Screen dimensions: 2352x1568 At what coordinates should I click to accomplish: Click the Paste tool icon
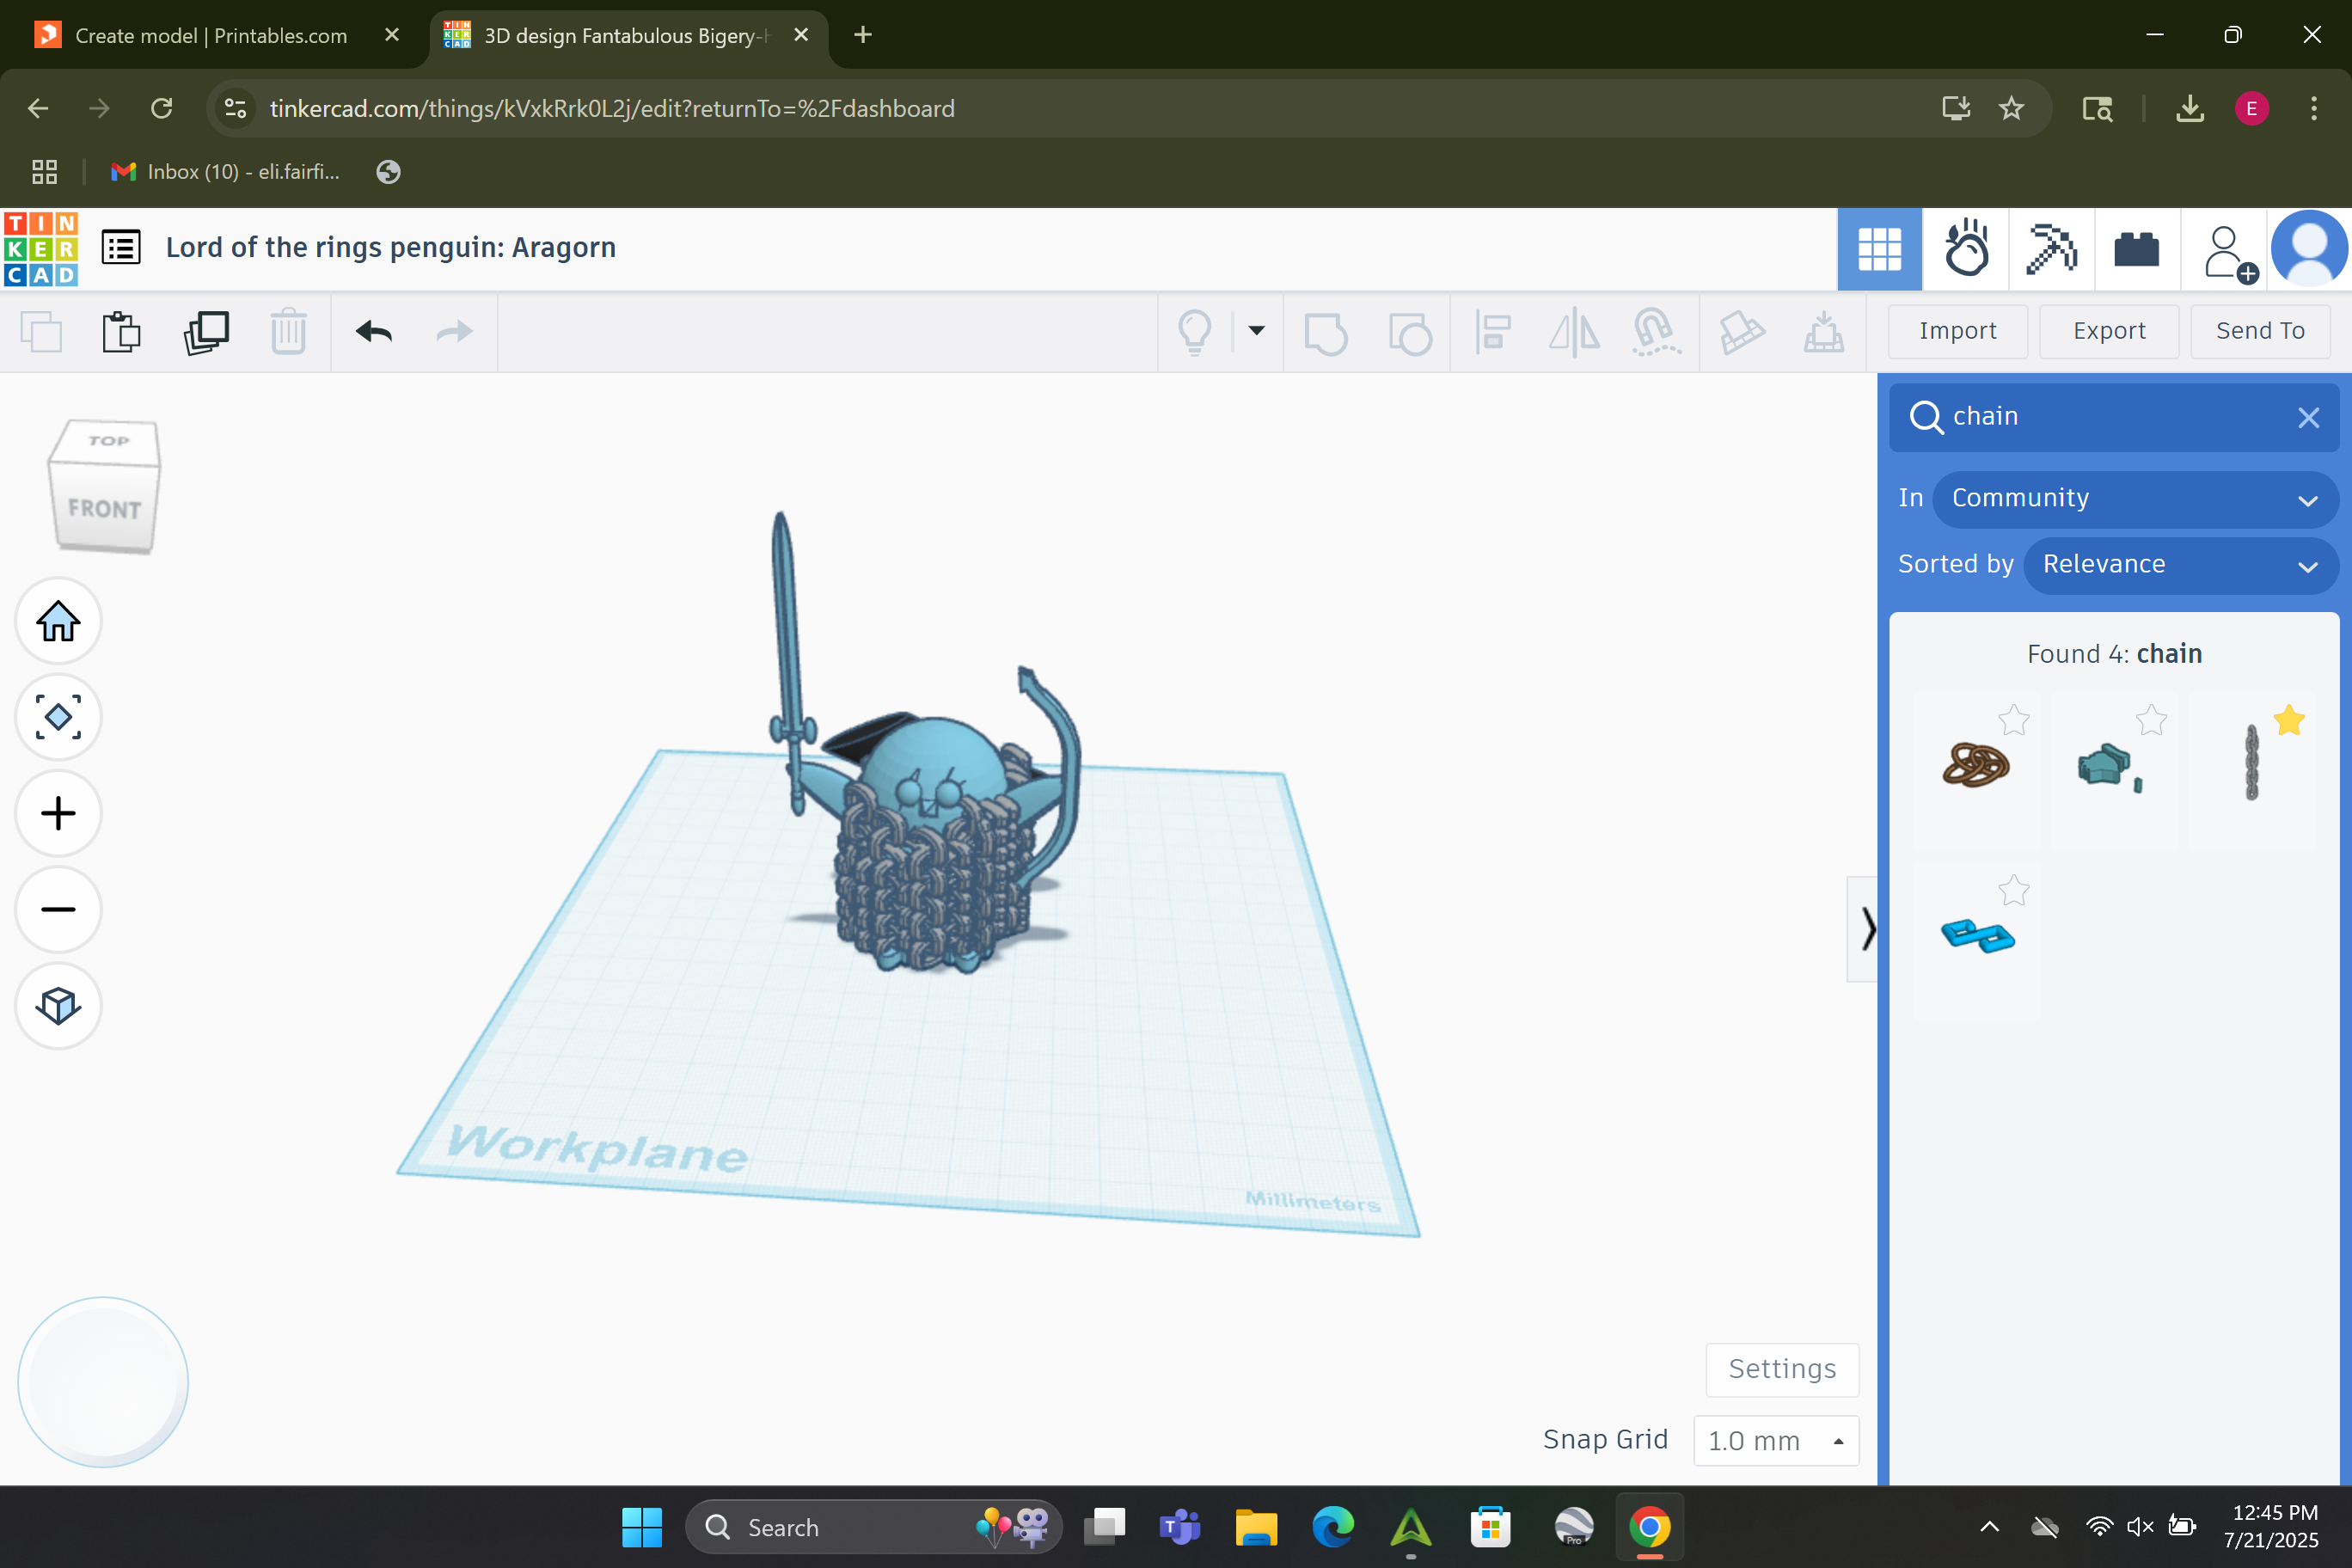click(x=122, y=332)
